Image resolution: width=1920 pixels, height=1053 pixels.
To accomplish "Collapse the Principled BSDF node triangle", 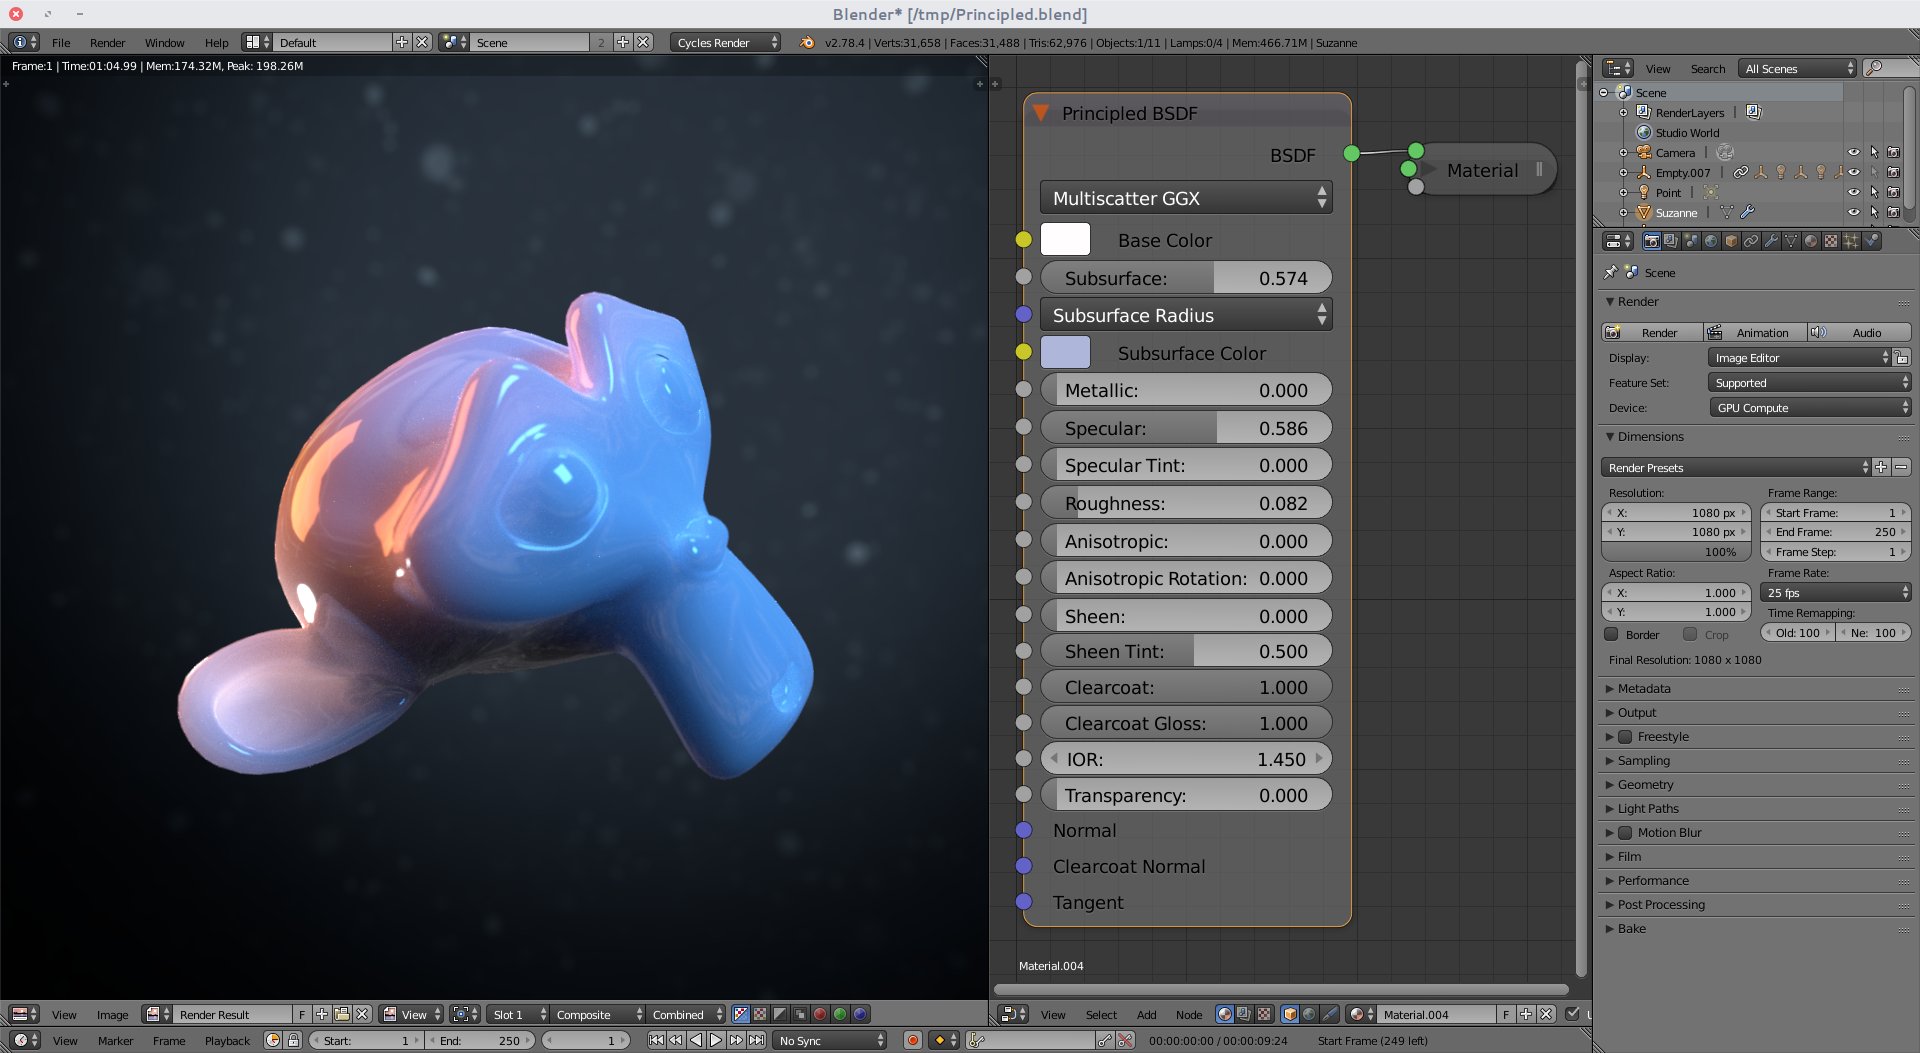I will [x=1041, y=113].
